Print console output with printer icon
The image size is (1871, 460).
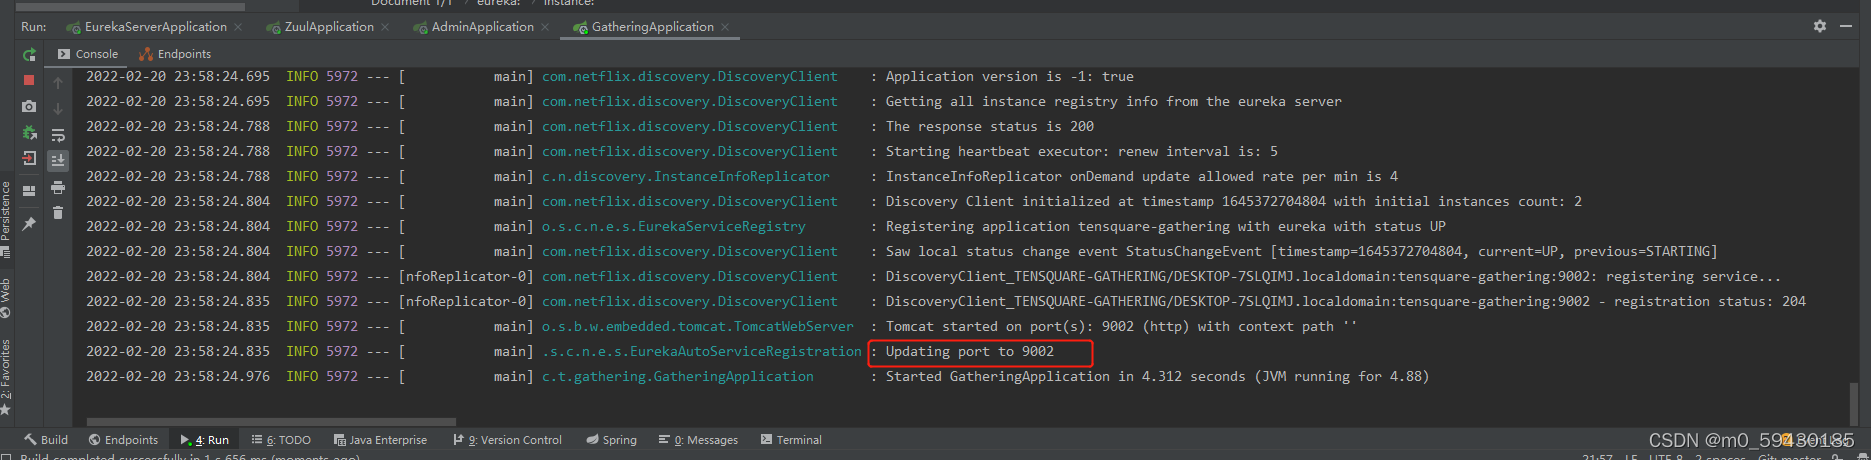[x=58, y=187]
